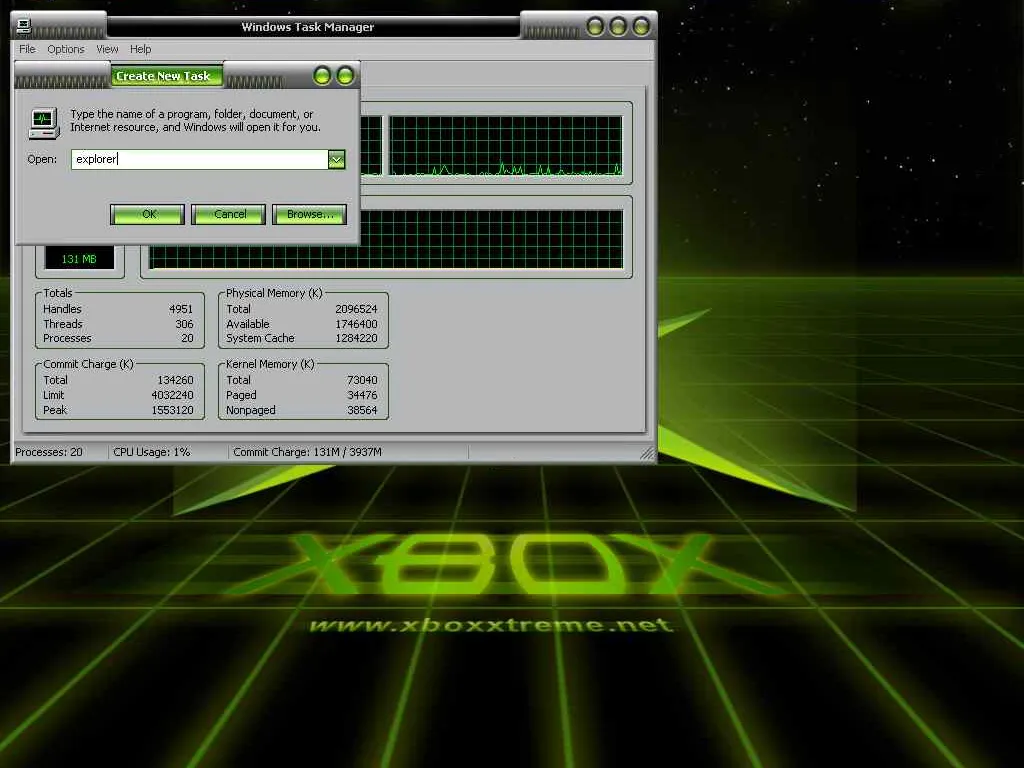
Task: Click the Processes: 20 status bar entry
Action: 49,452
